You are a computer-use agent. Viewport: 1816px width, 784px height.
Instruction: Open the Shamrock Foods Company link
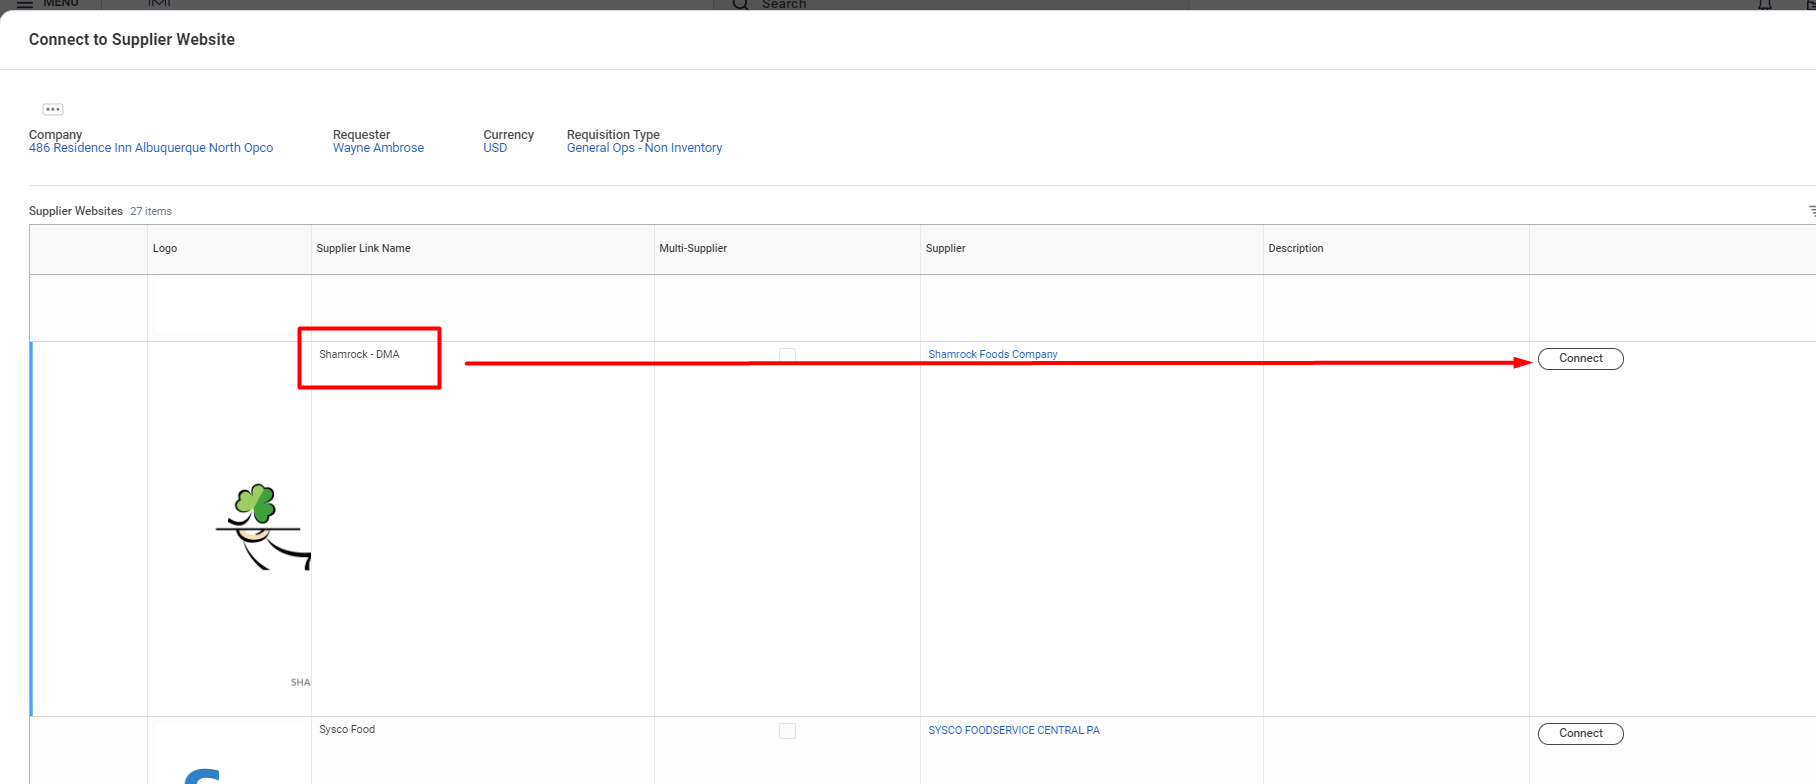992,354
